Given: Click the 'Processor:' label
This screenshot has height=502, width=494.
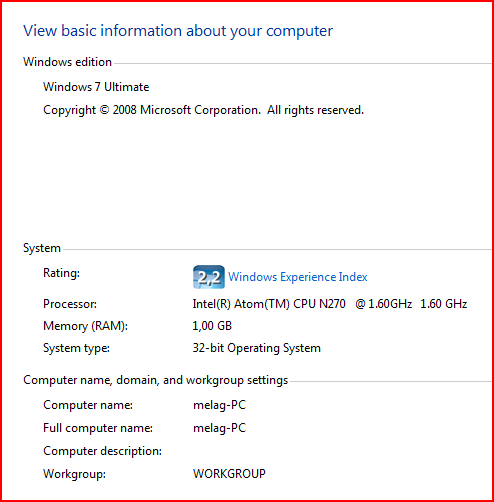Looking at the screenshot, I should pos(70,304).
